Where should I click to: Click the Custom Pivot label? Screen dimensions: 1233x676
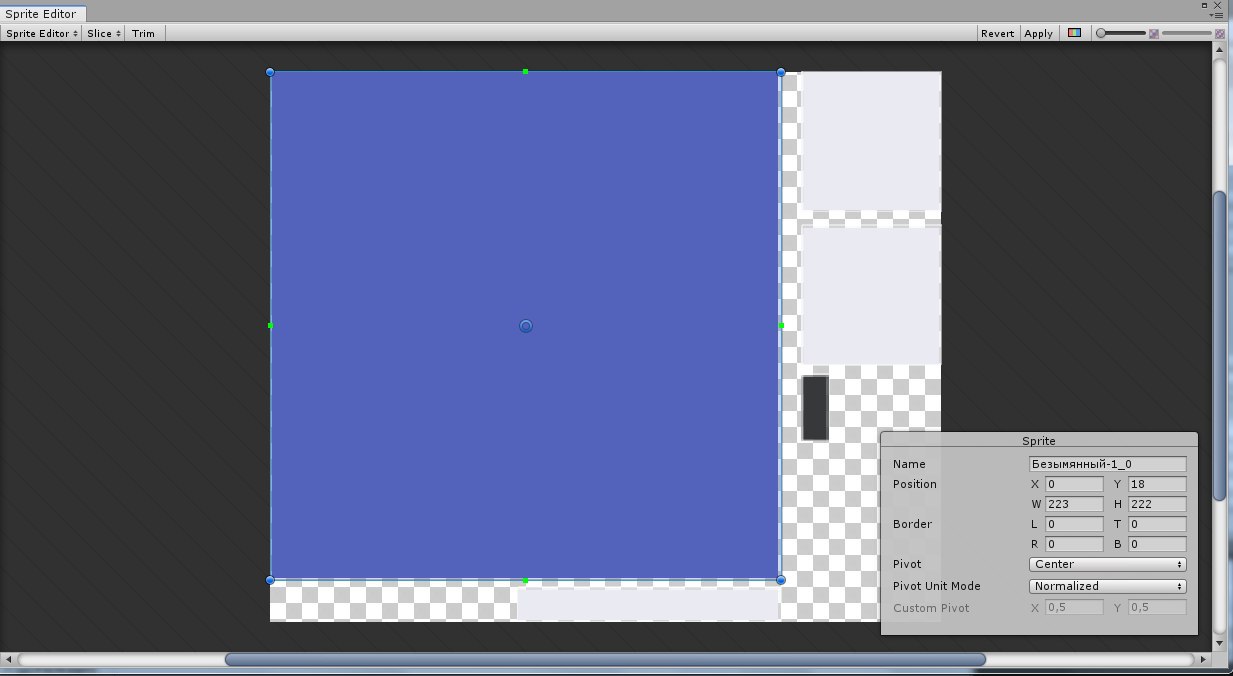click(931, 608)
